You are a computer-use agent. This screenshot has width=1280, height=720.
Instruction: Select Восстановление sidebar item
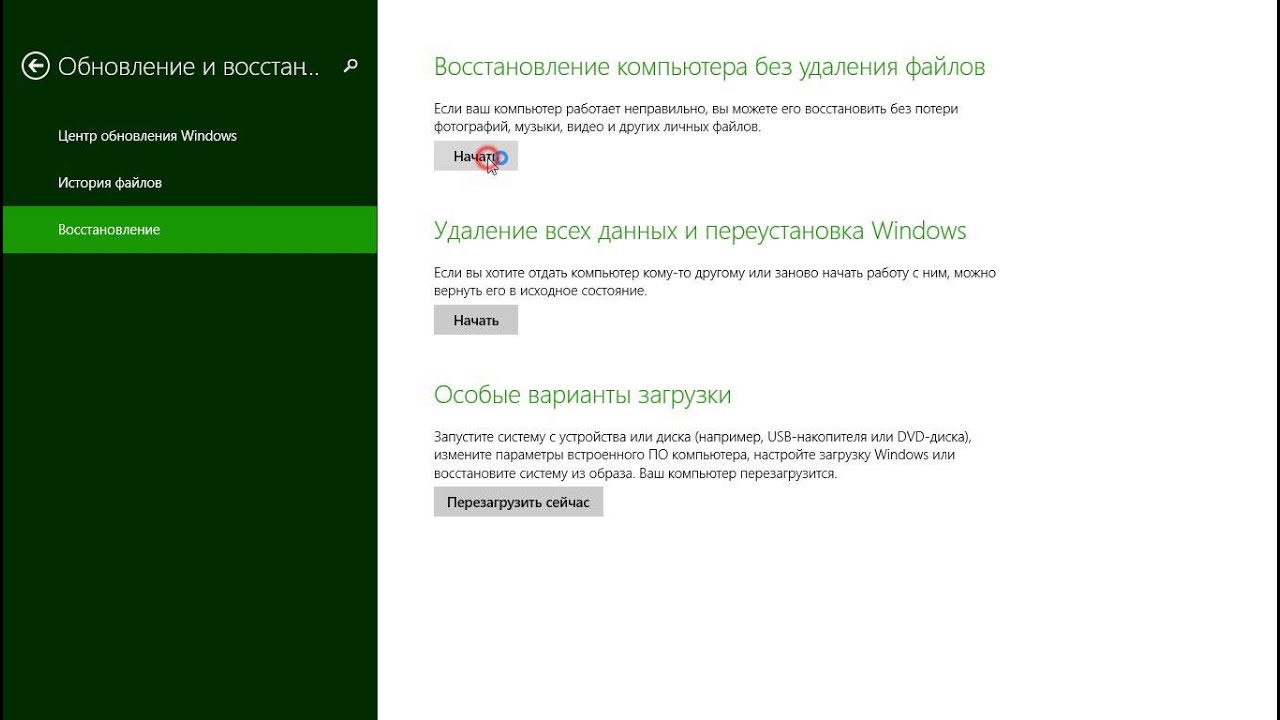190,229
